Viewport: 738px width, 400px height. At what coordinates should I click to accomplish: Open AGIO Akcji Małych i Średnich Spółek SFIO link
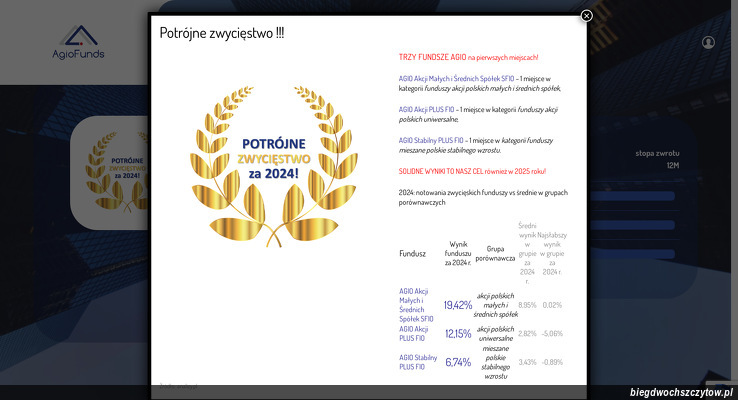click(456, 79)
